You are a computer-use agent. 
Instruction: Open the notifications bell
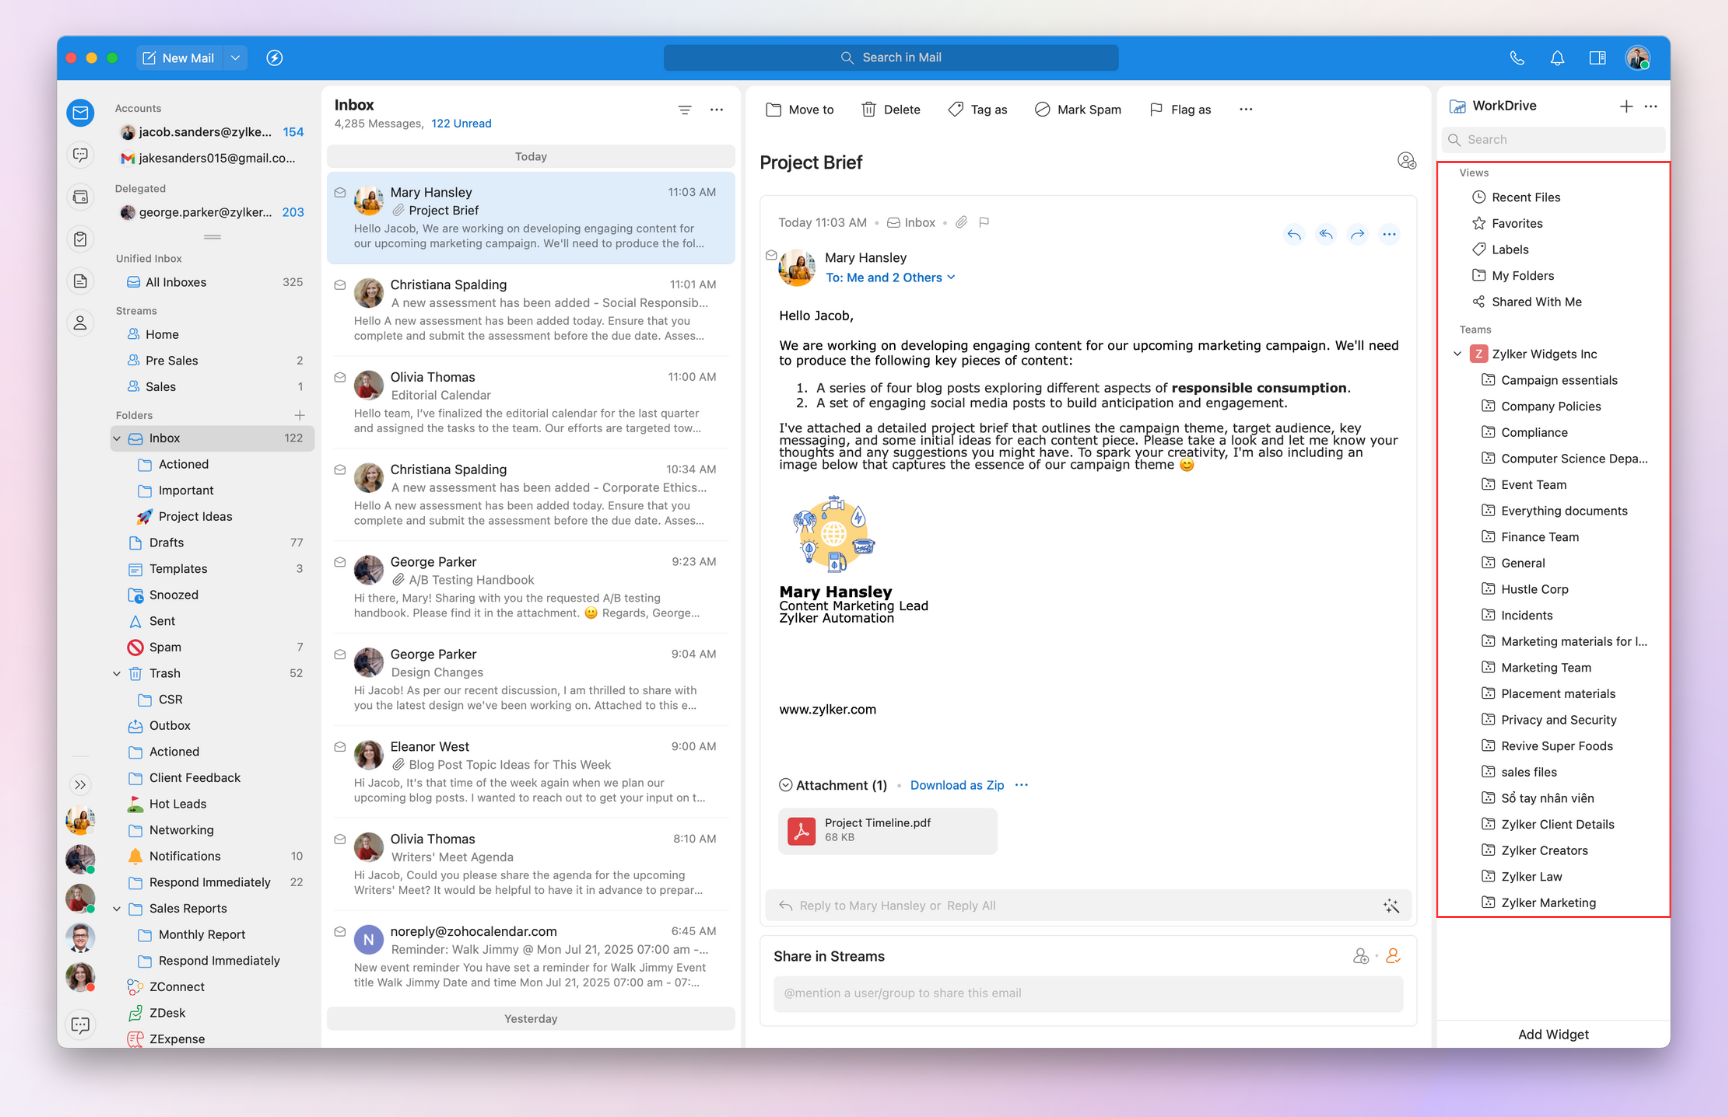(x=1557, y=58)
